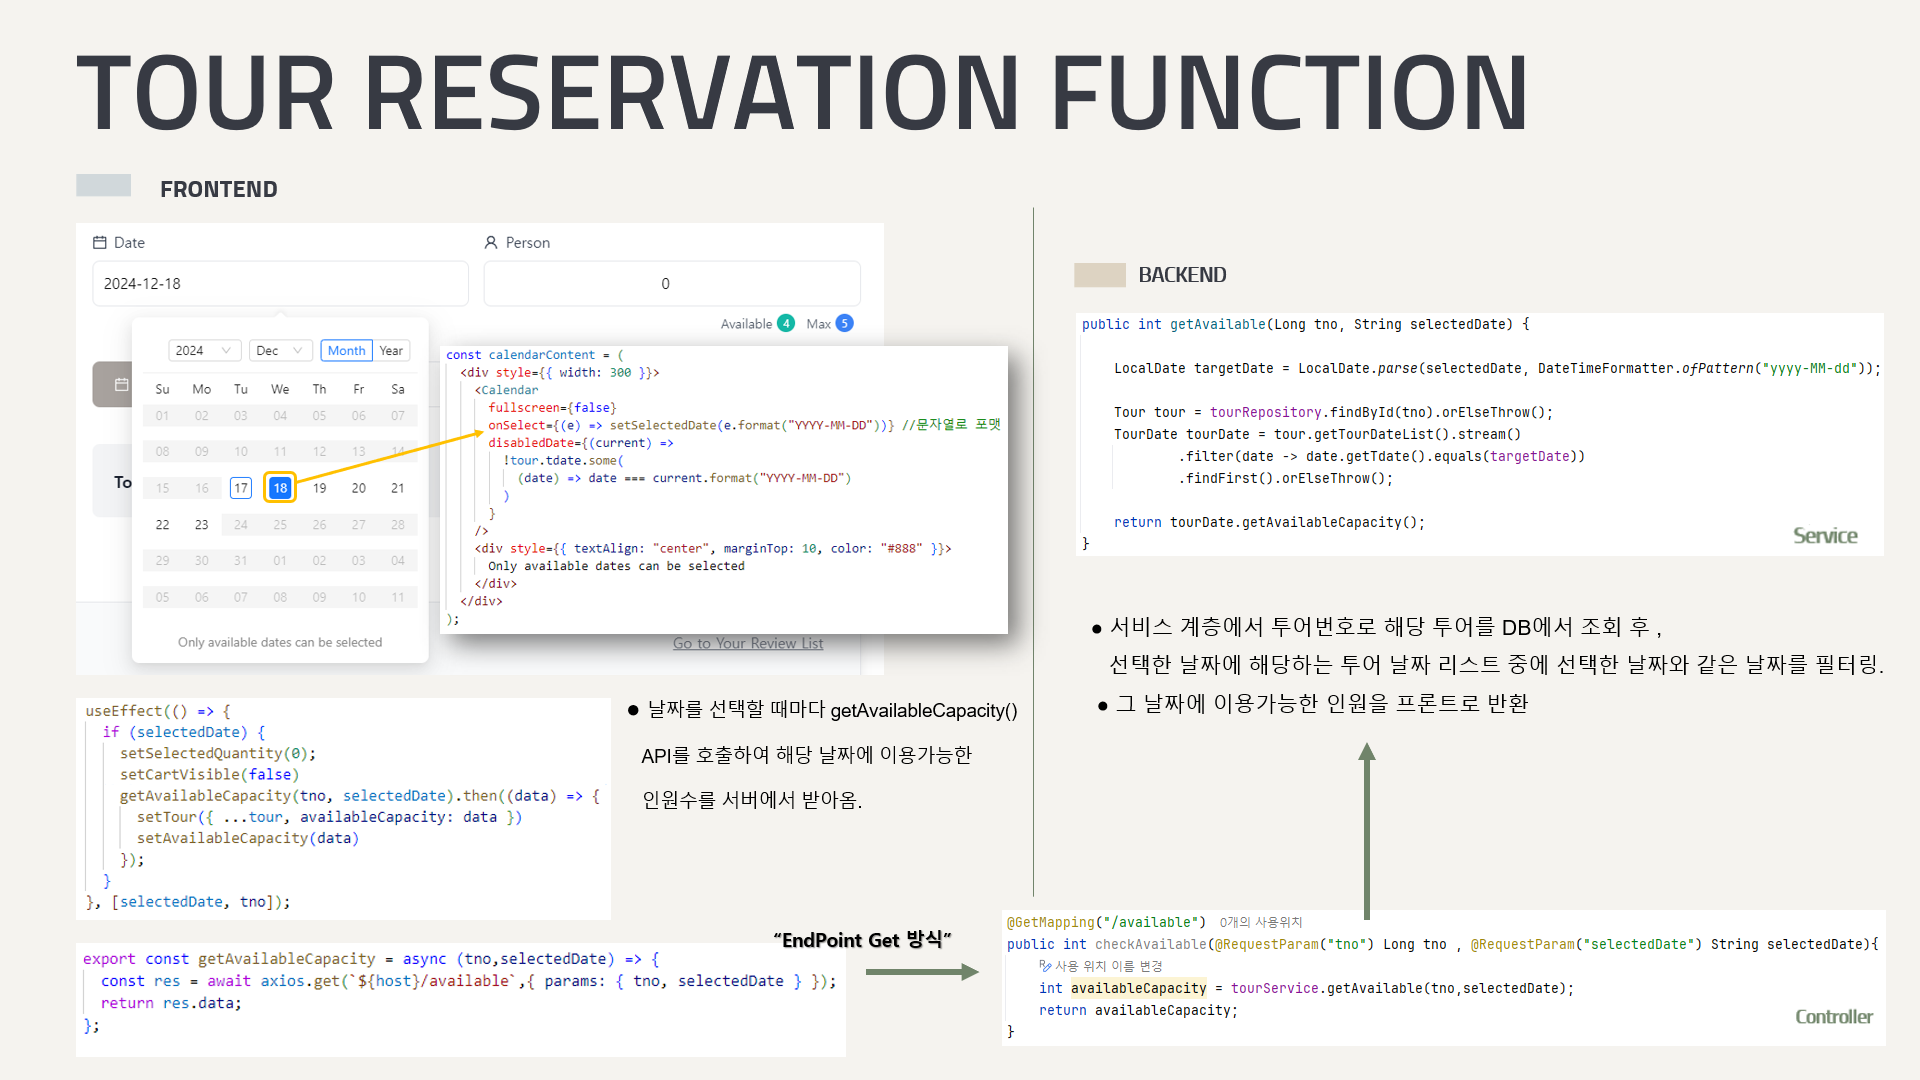Click the calendar icon next to Date
Viewport: 1920px width, 1080px height.
pos(100,243)
